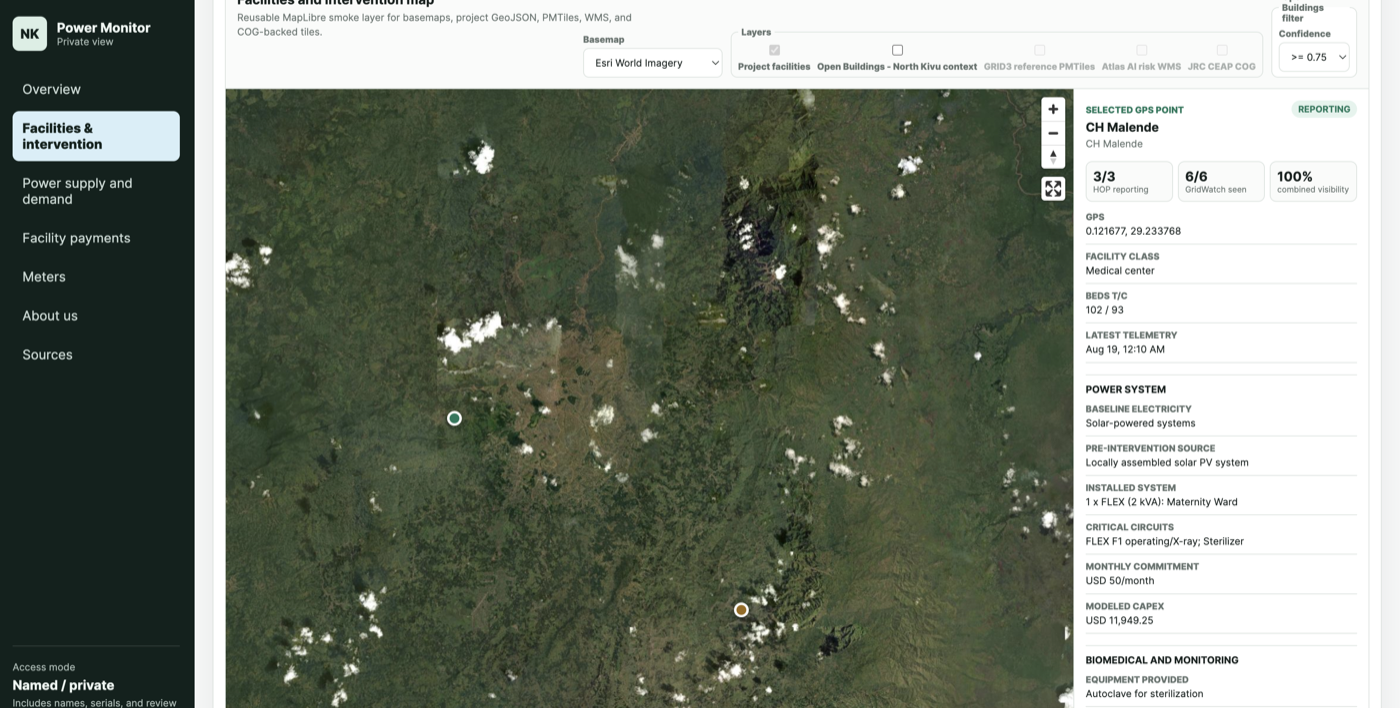Toggle Atlas AI risk WMS layer checkbox
The height and width of the screenshot is (708, 1400).
tap(1141, 50)
